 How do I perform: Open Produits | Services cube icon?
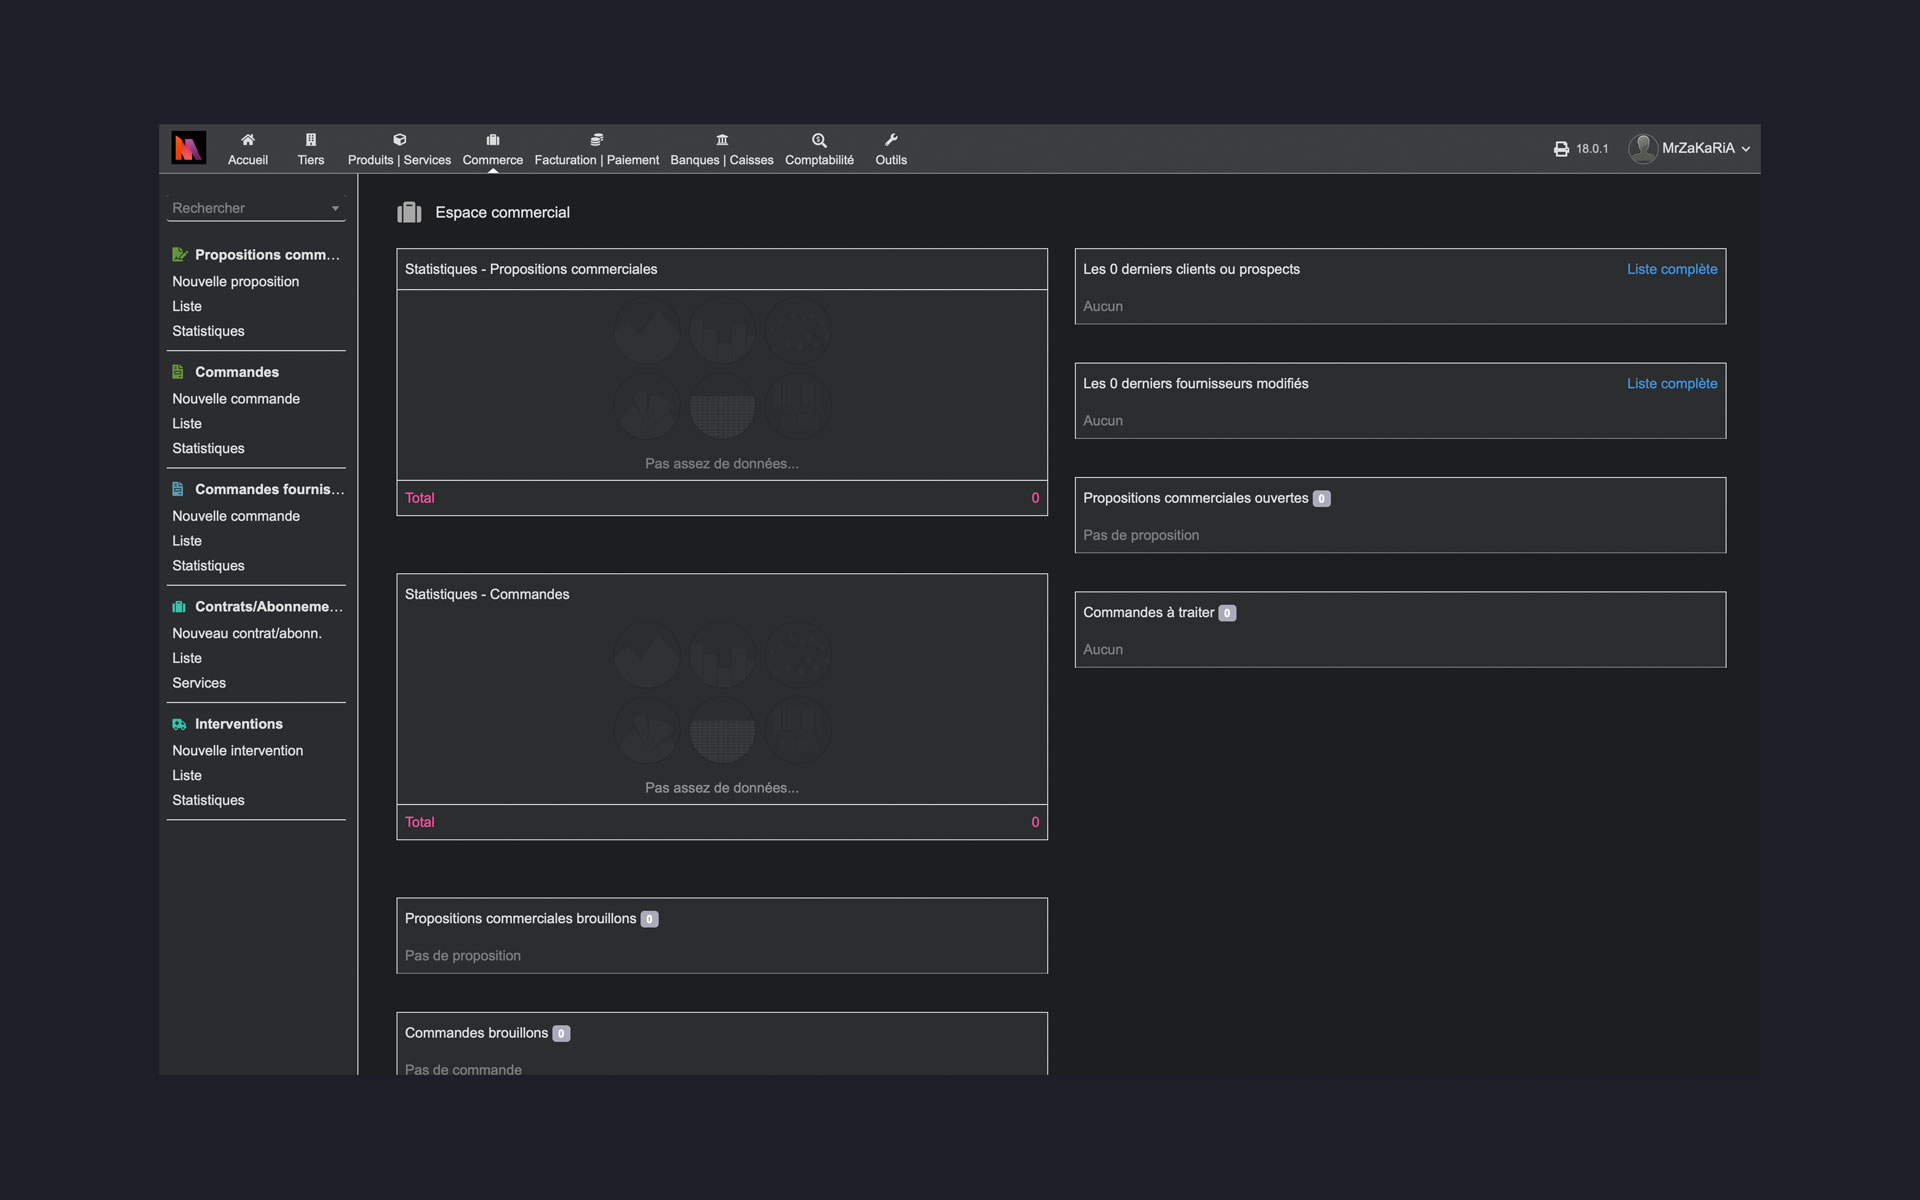(399, 140)
